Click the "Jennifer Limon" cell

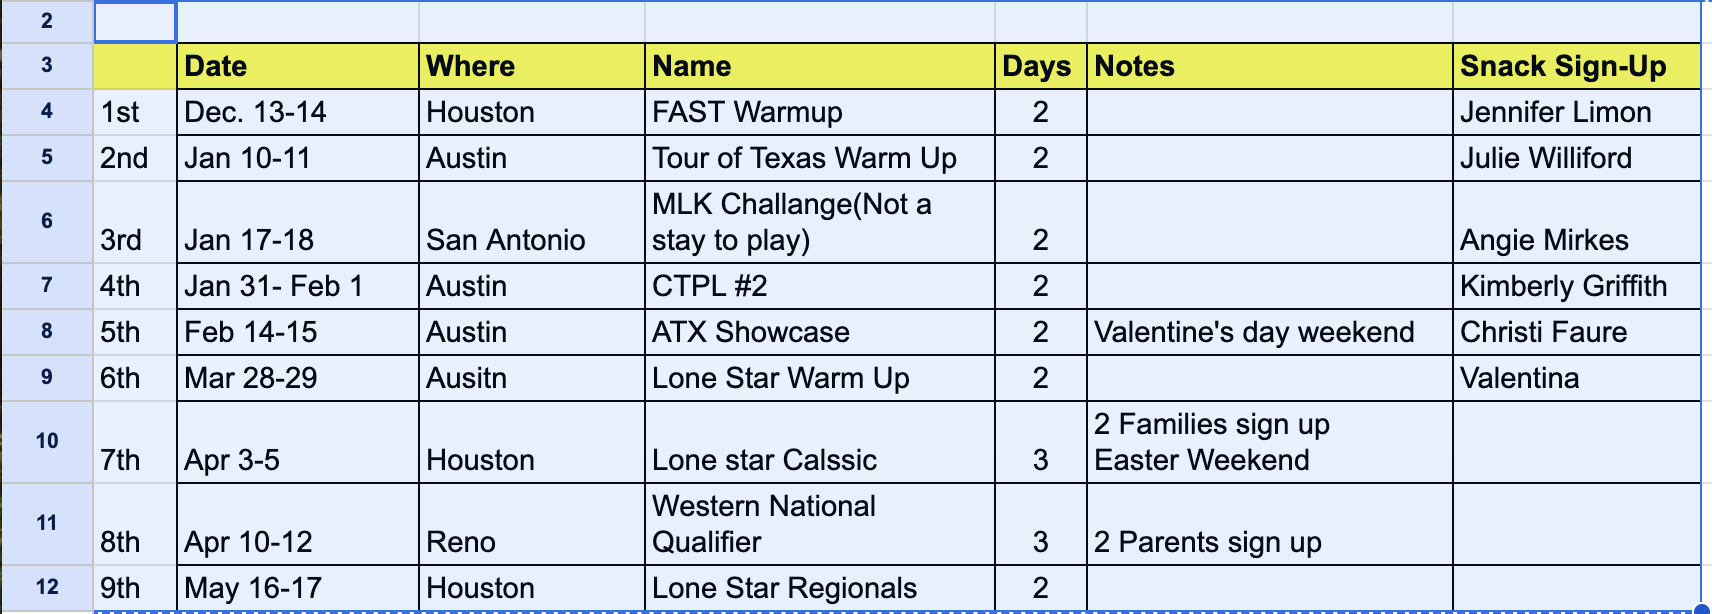1575,112
